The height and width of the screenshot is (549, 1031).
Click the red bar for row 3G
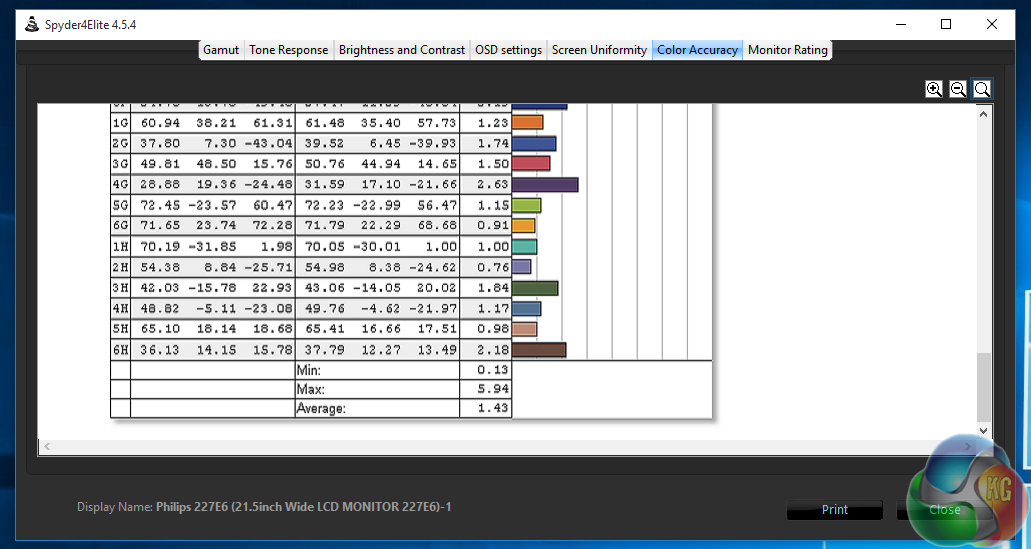[x=531, y=164]
